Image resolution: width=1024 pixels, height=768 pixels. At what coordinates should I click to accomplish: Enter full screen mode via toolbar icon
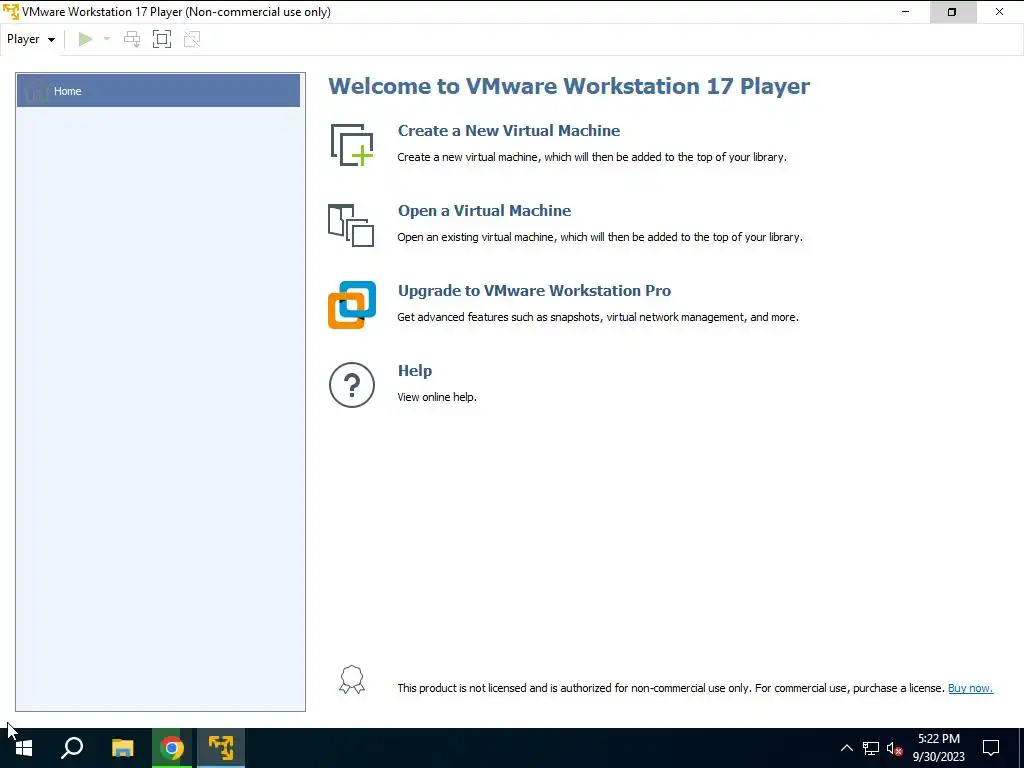[162, 39]
